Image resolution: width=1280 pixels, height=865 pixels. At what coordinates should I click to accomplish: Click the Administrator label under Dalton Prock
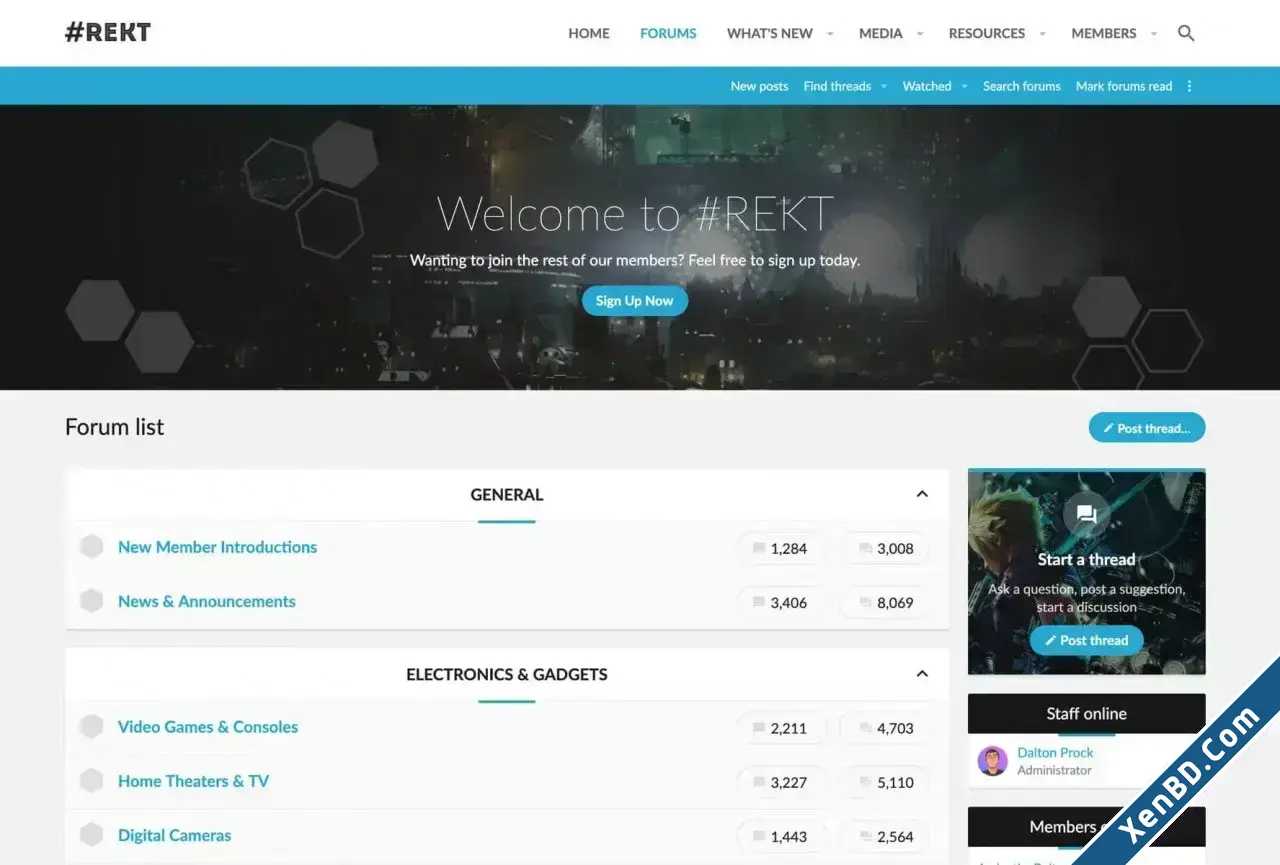tap(1054, 770)
